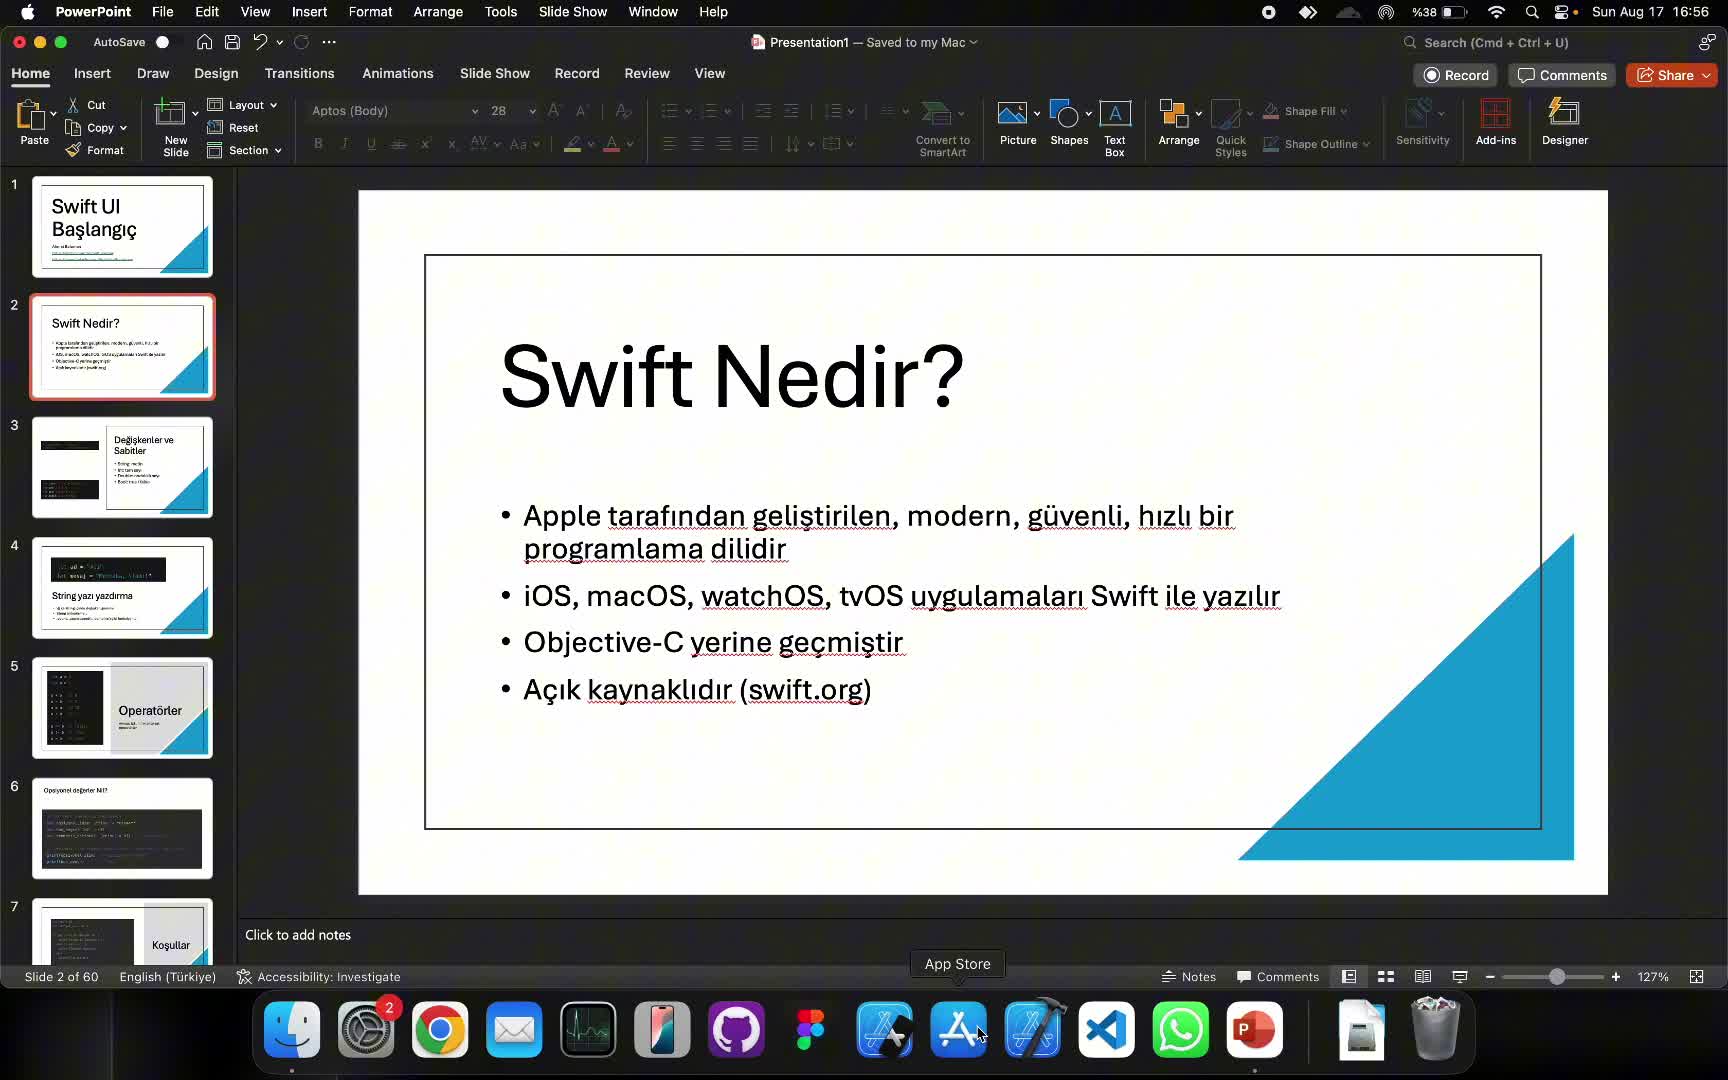Screen dimensions: 1728x1080
Task: Expand the Shape Outline dropdown
Action: click(1366, 144)
